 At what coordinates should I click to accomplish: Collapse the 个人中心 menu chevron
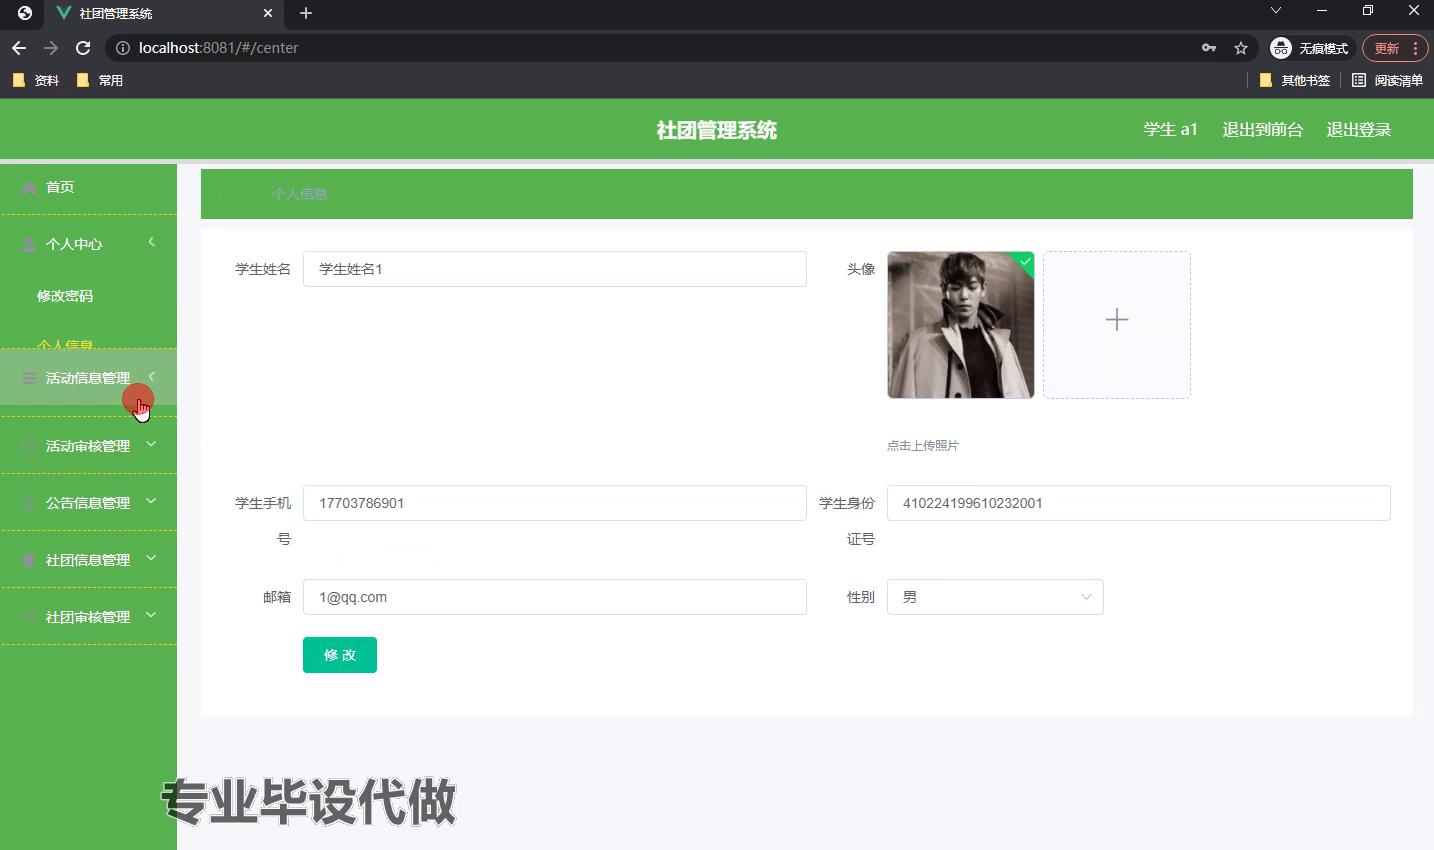(152, 242)
